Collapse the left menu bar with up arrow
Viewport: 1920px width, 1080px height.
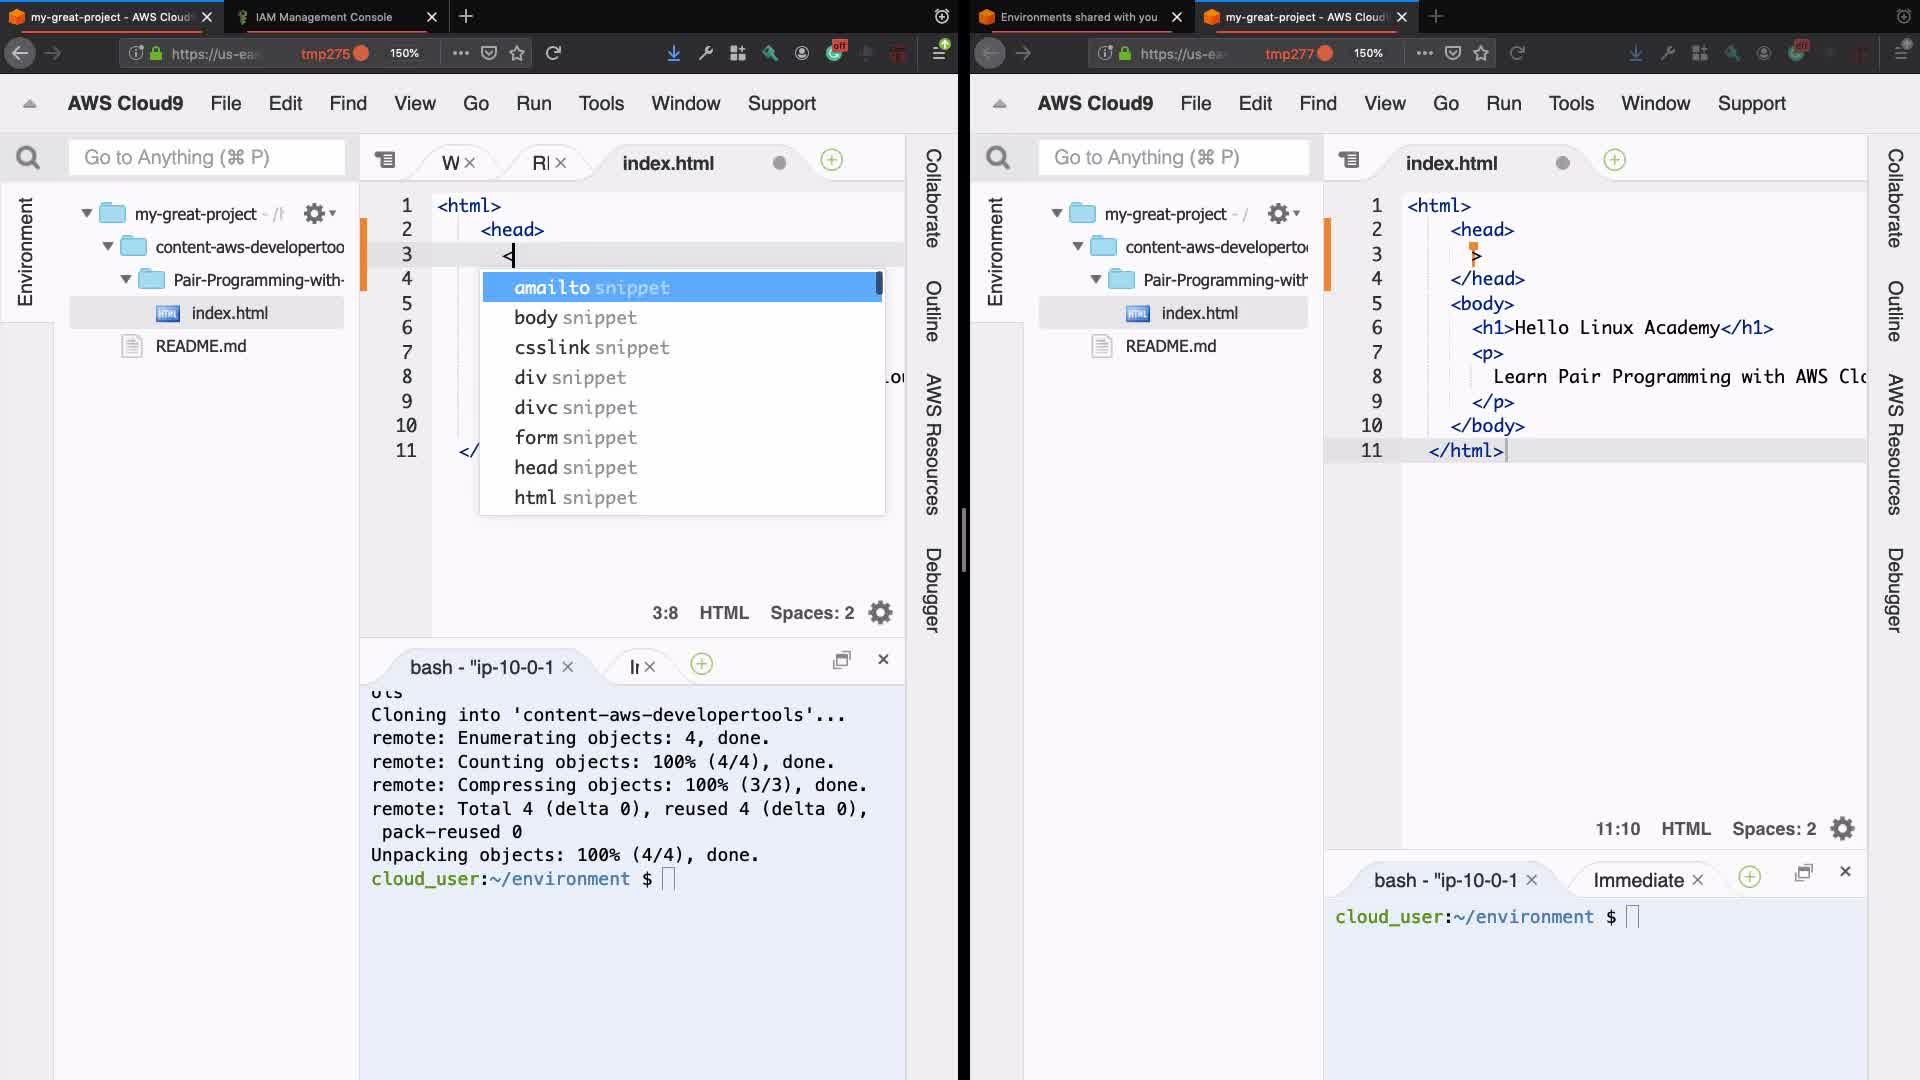(29, 103)
